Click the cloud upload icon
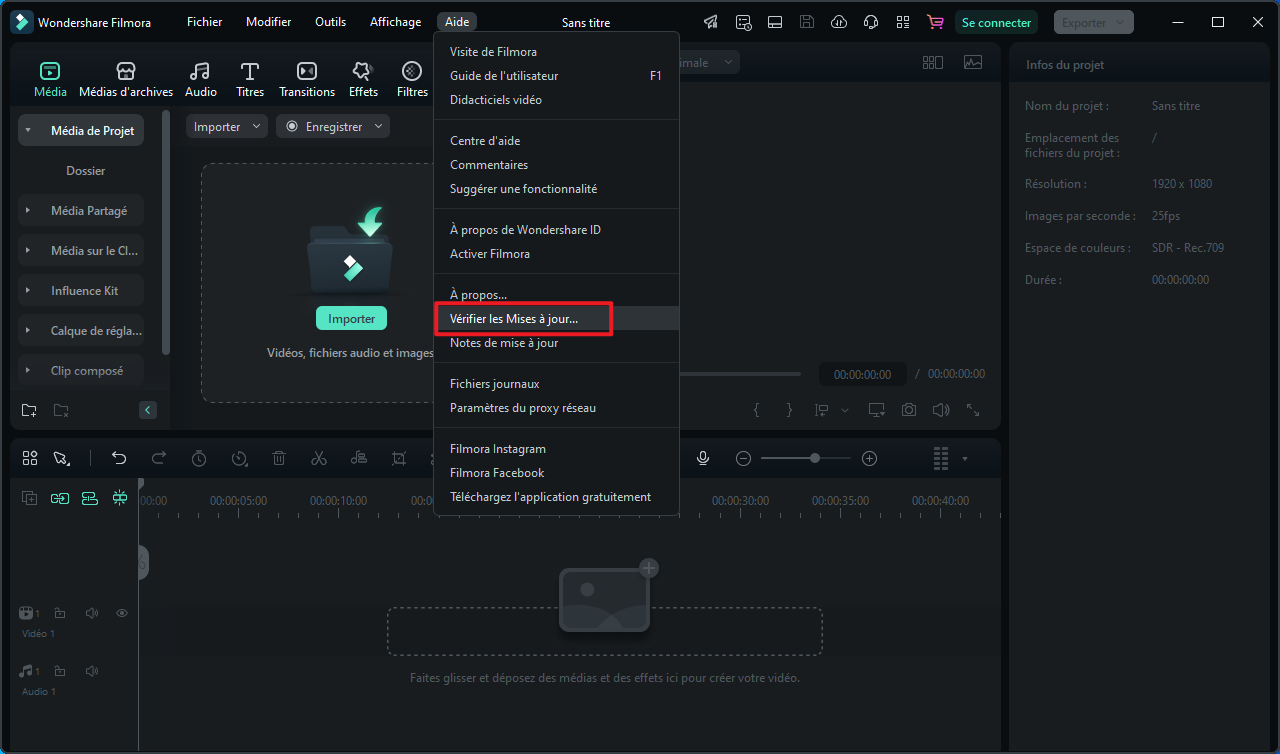Viewport: 1280px width, 754px height. click(839, 22)
